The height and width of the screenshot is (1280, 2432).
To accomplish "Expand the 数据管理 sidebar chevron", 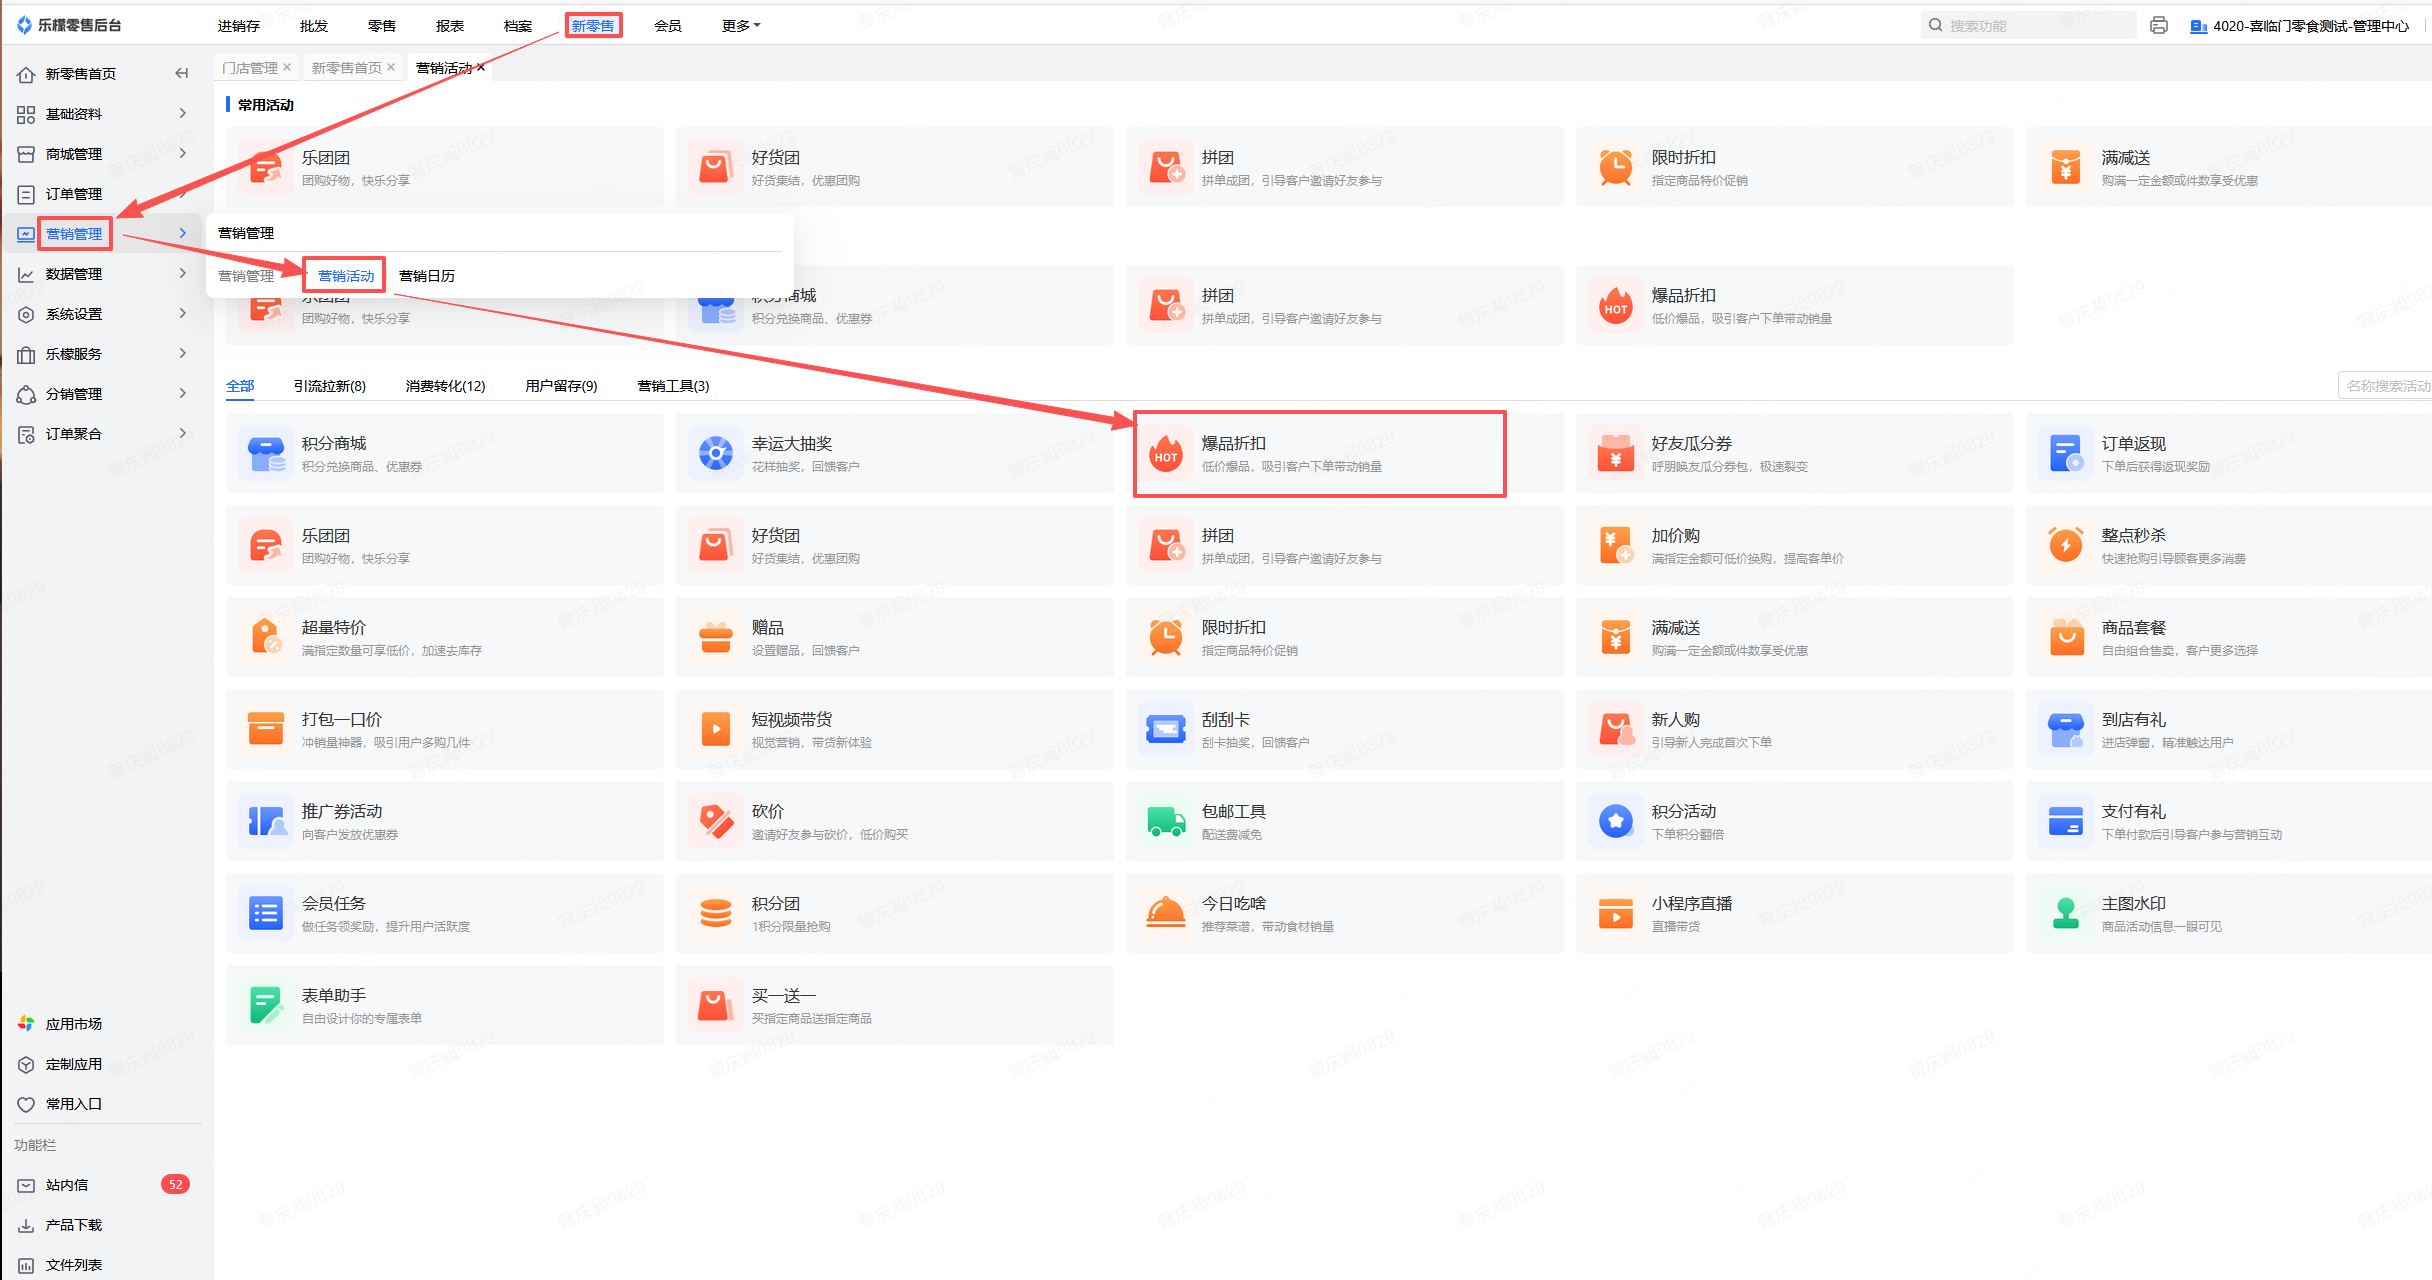I will [183, 274].
